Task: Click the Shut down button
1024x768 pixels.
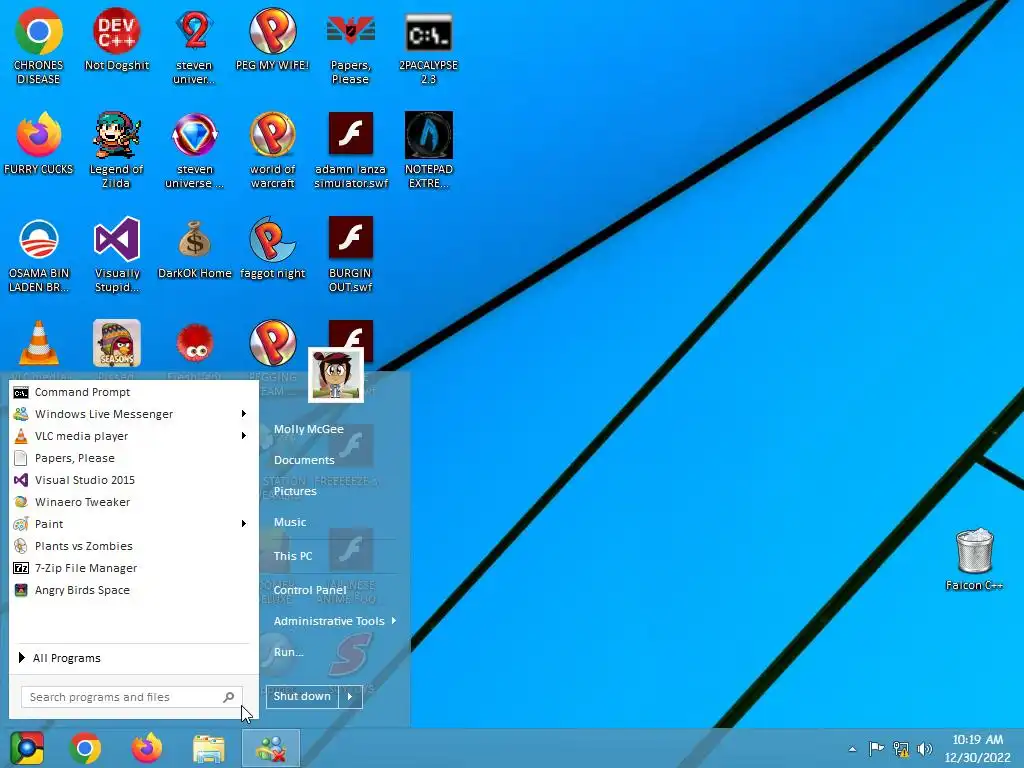Action: point(302,696)
